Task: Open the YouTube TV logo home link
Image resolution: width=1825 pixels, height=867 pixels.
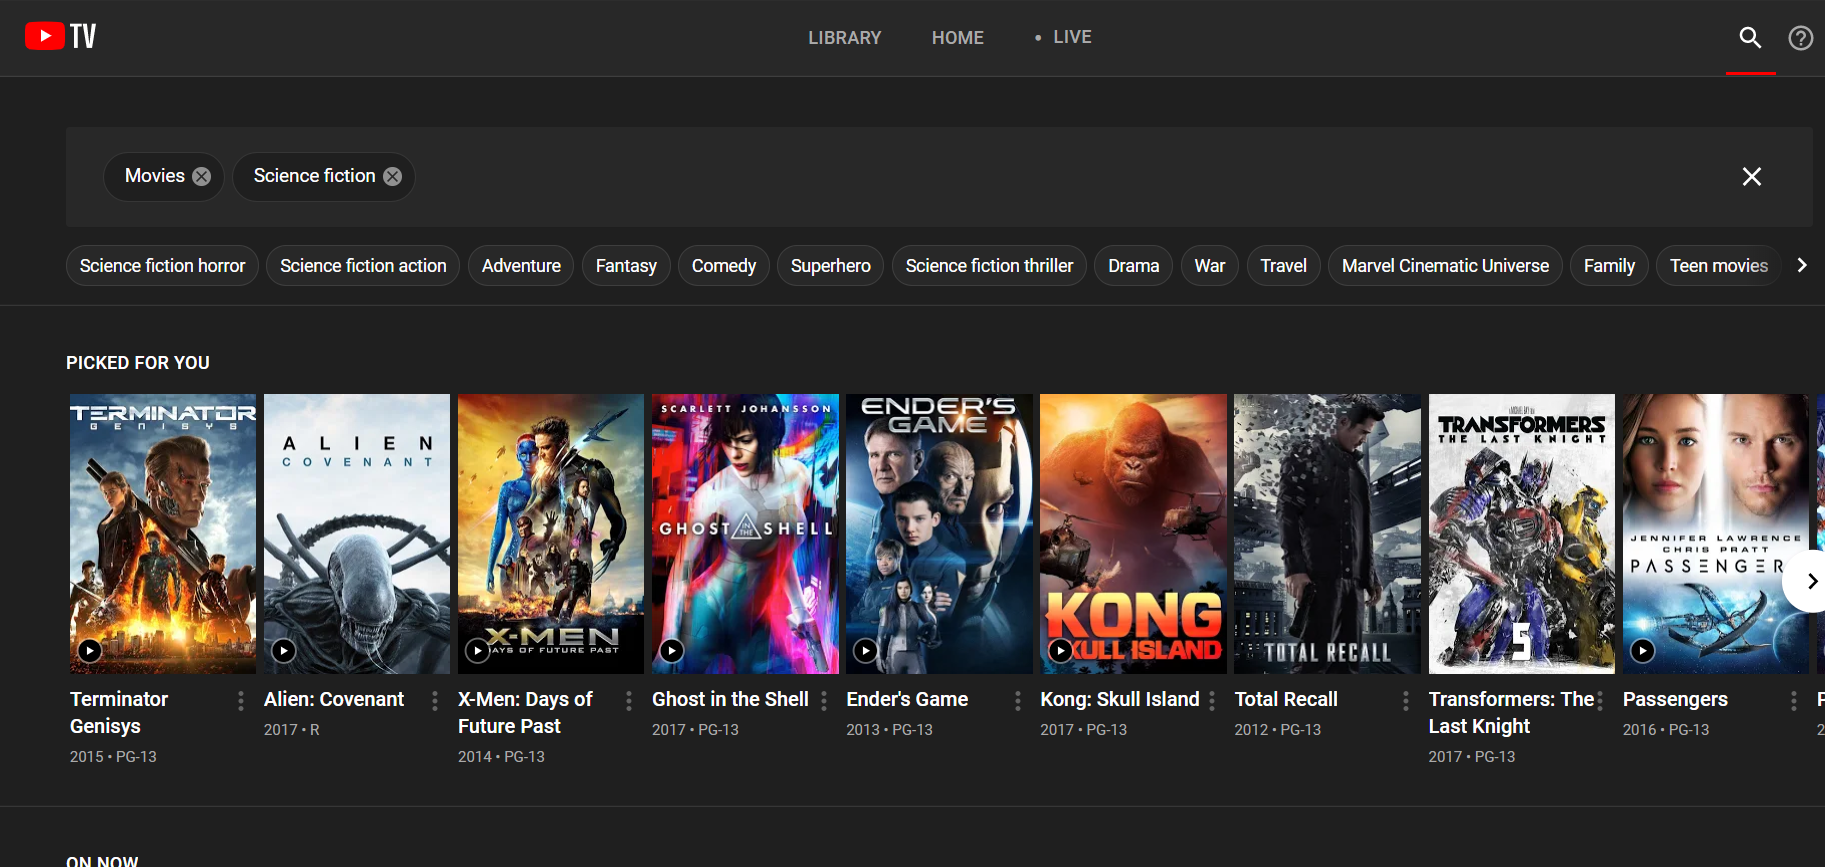Action: [61, 36]
